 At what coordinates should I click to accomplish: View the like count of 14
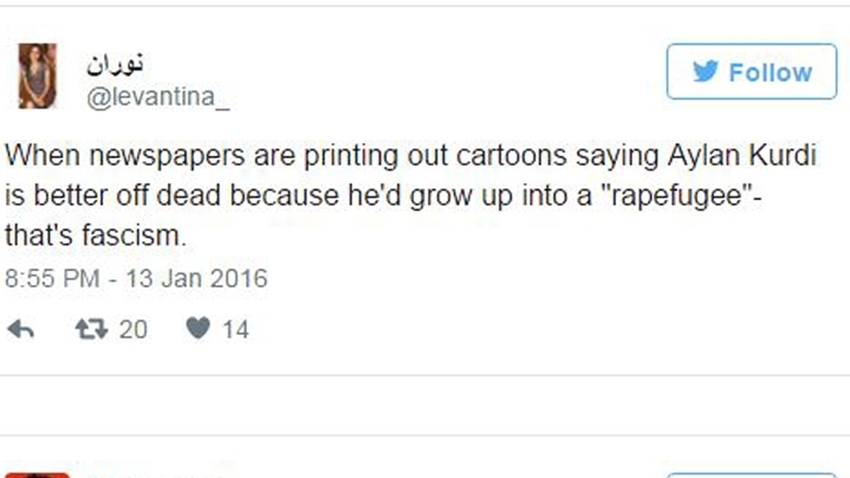234,329
